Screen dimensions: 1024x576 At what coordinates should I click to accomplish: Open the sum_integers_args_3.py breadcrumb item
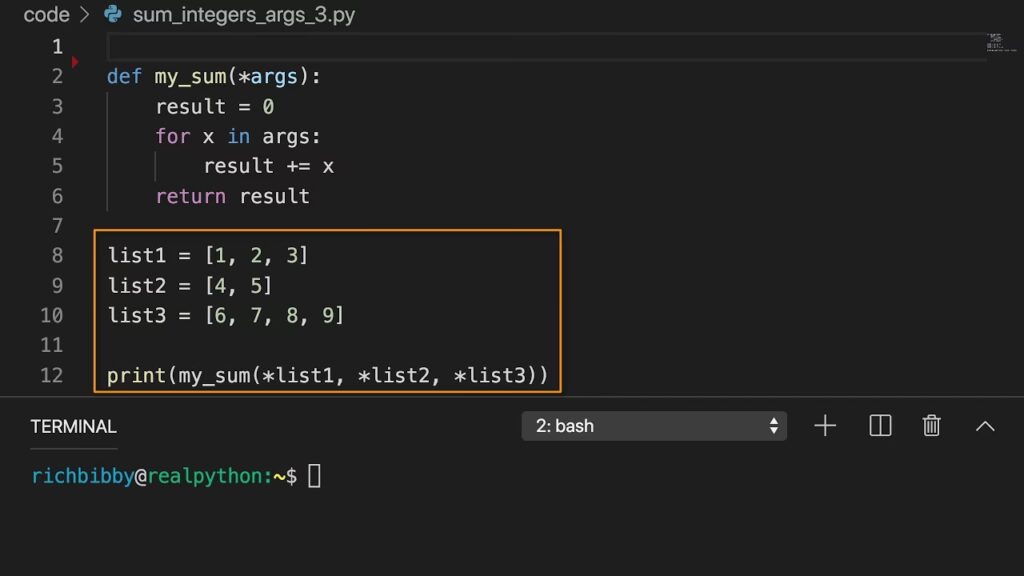243,15
